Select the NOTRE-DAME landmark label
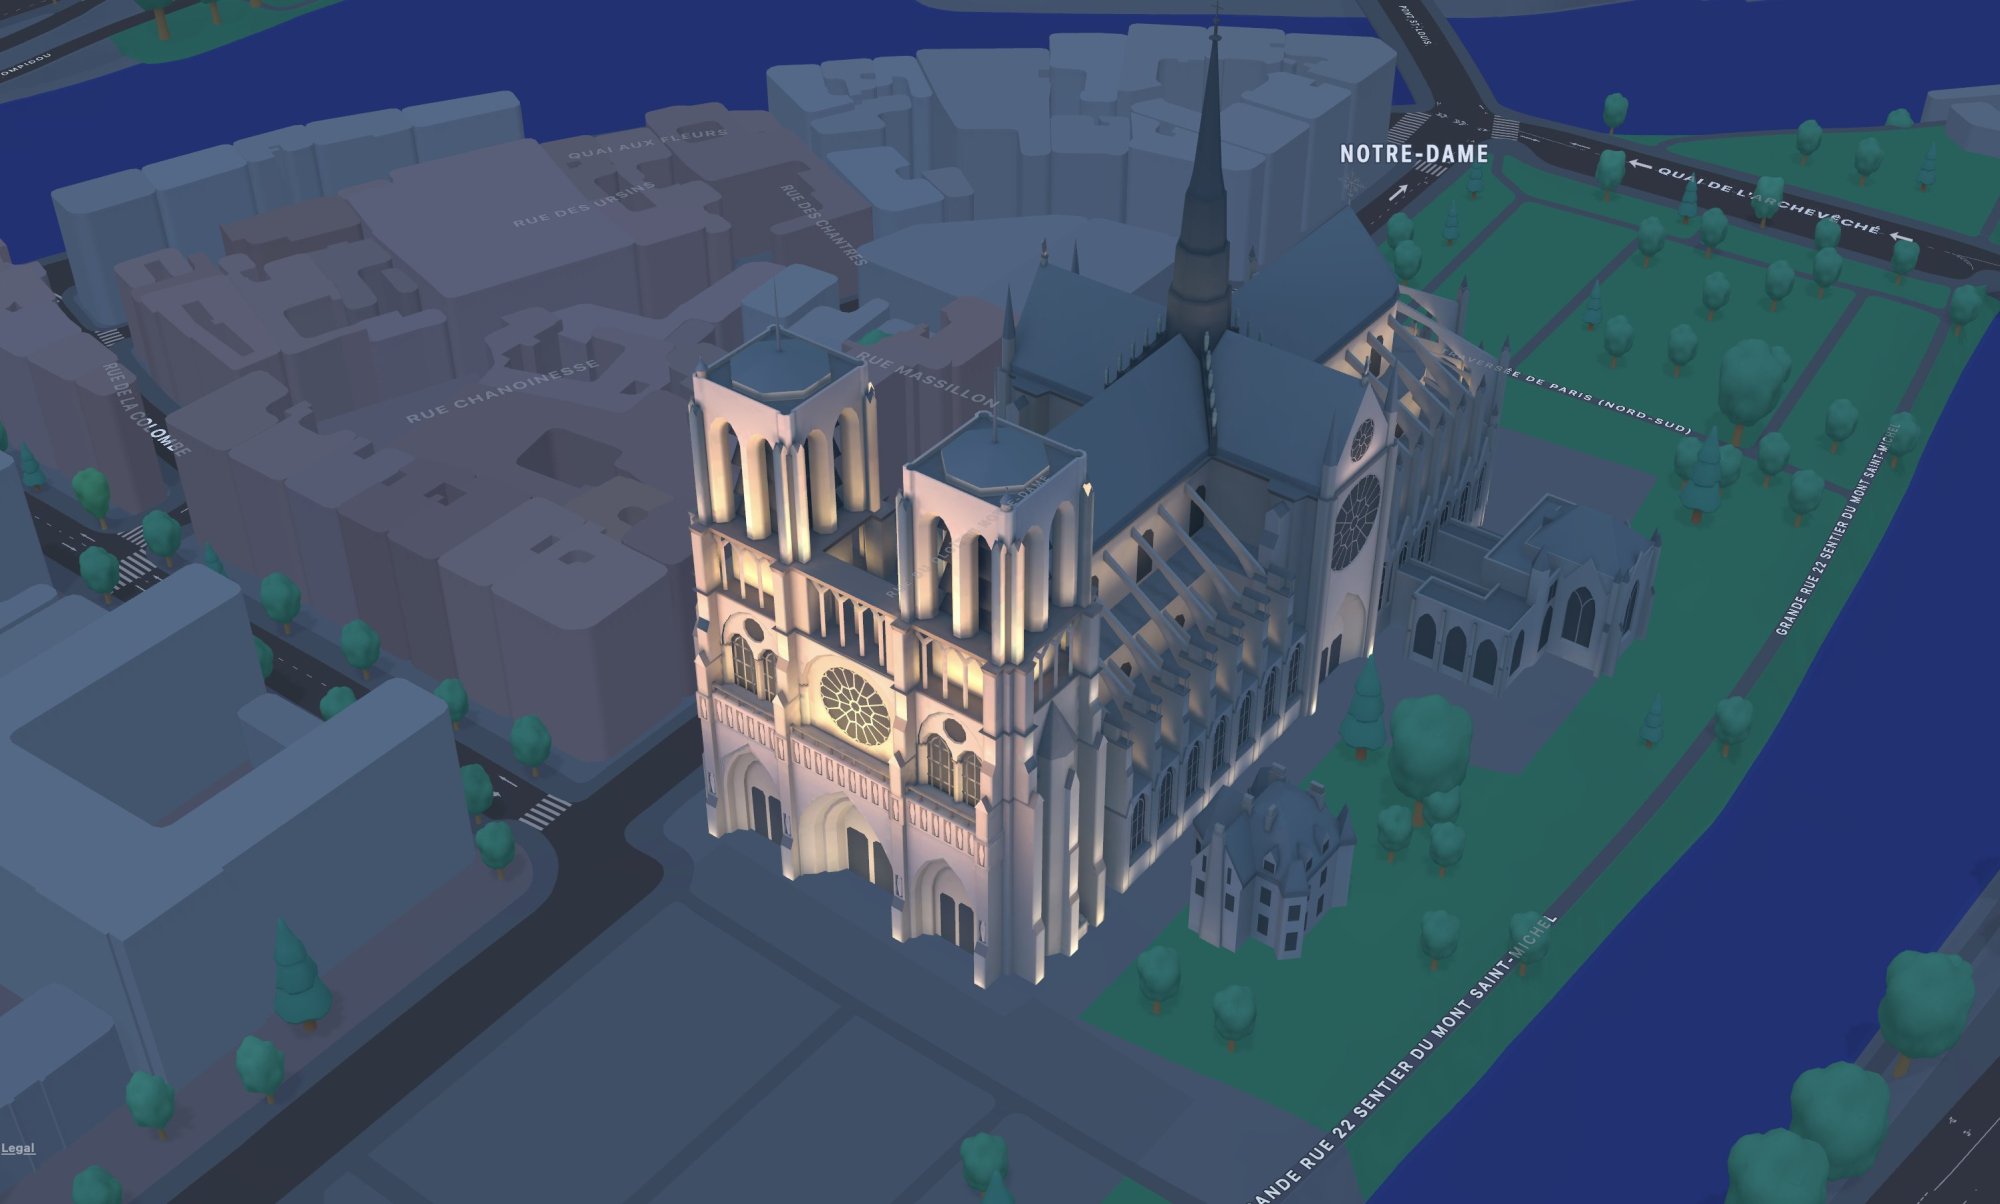 pos(1414,154)
